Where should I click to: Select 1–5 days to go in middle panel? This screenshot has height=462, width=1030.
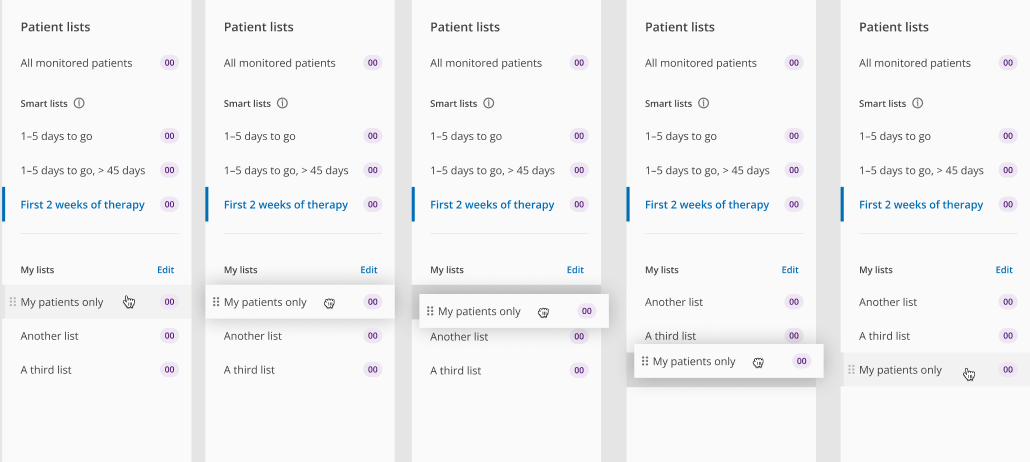(466, 136)
